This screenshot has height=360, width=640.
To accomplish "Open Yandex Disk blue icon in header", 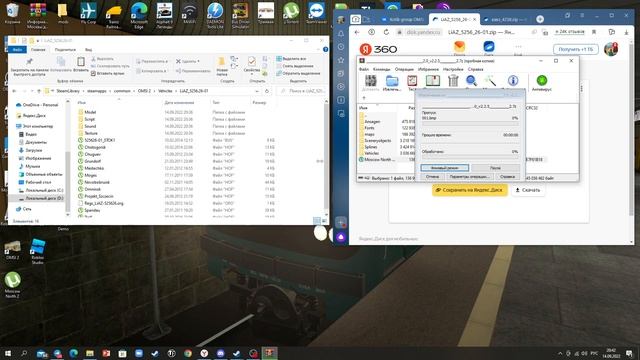I will (x=489, y=47).
